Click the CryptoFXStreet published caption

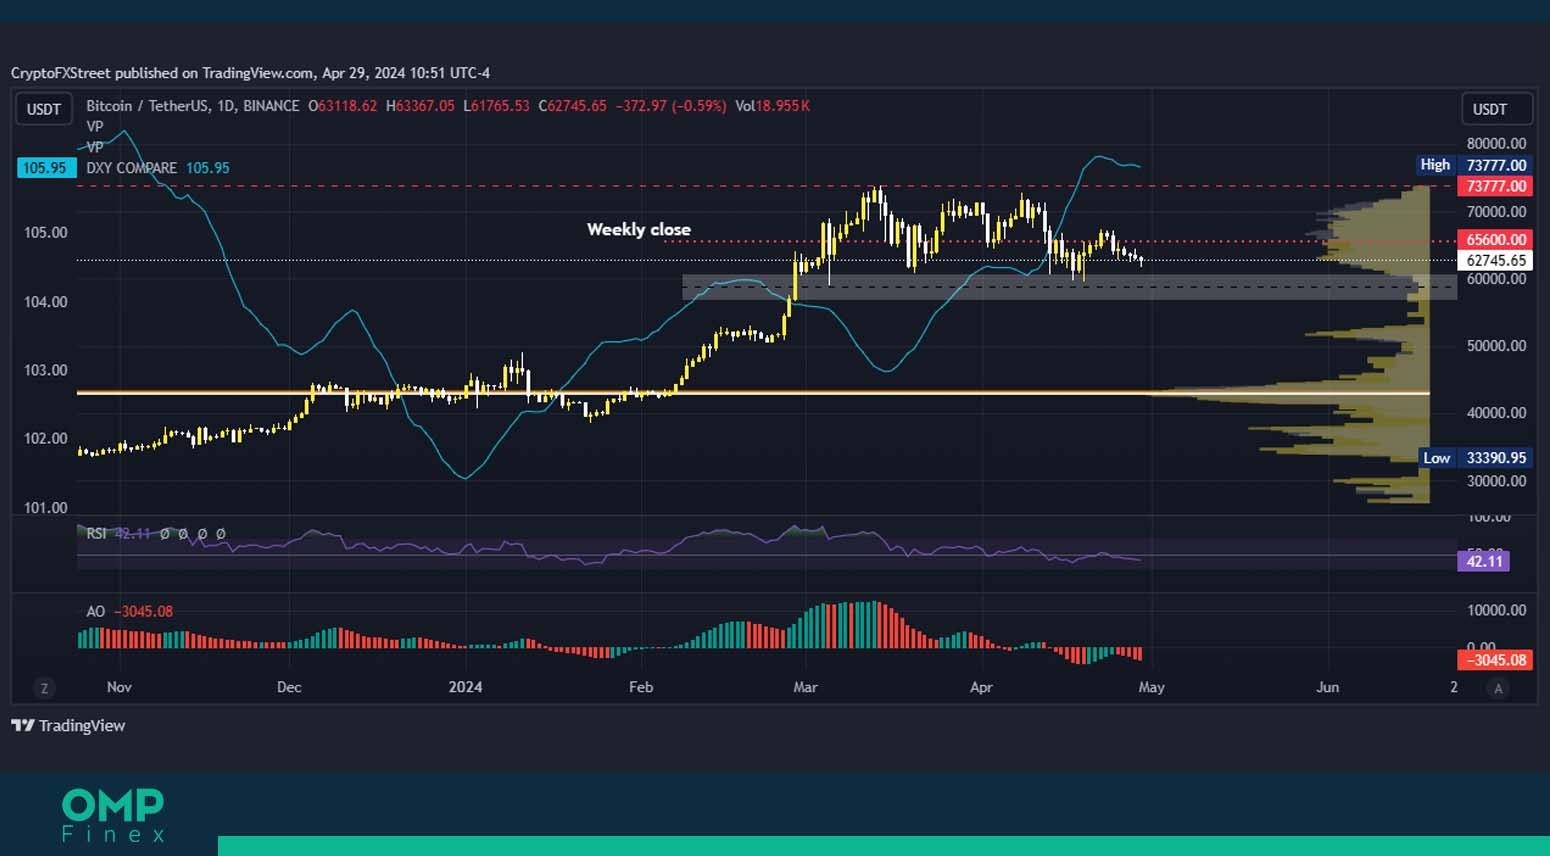250,73
